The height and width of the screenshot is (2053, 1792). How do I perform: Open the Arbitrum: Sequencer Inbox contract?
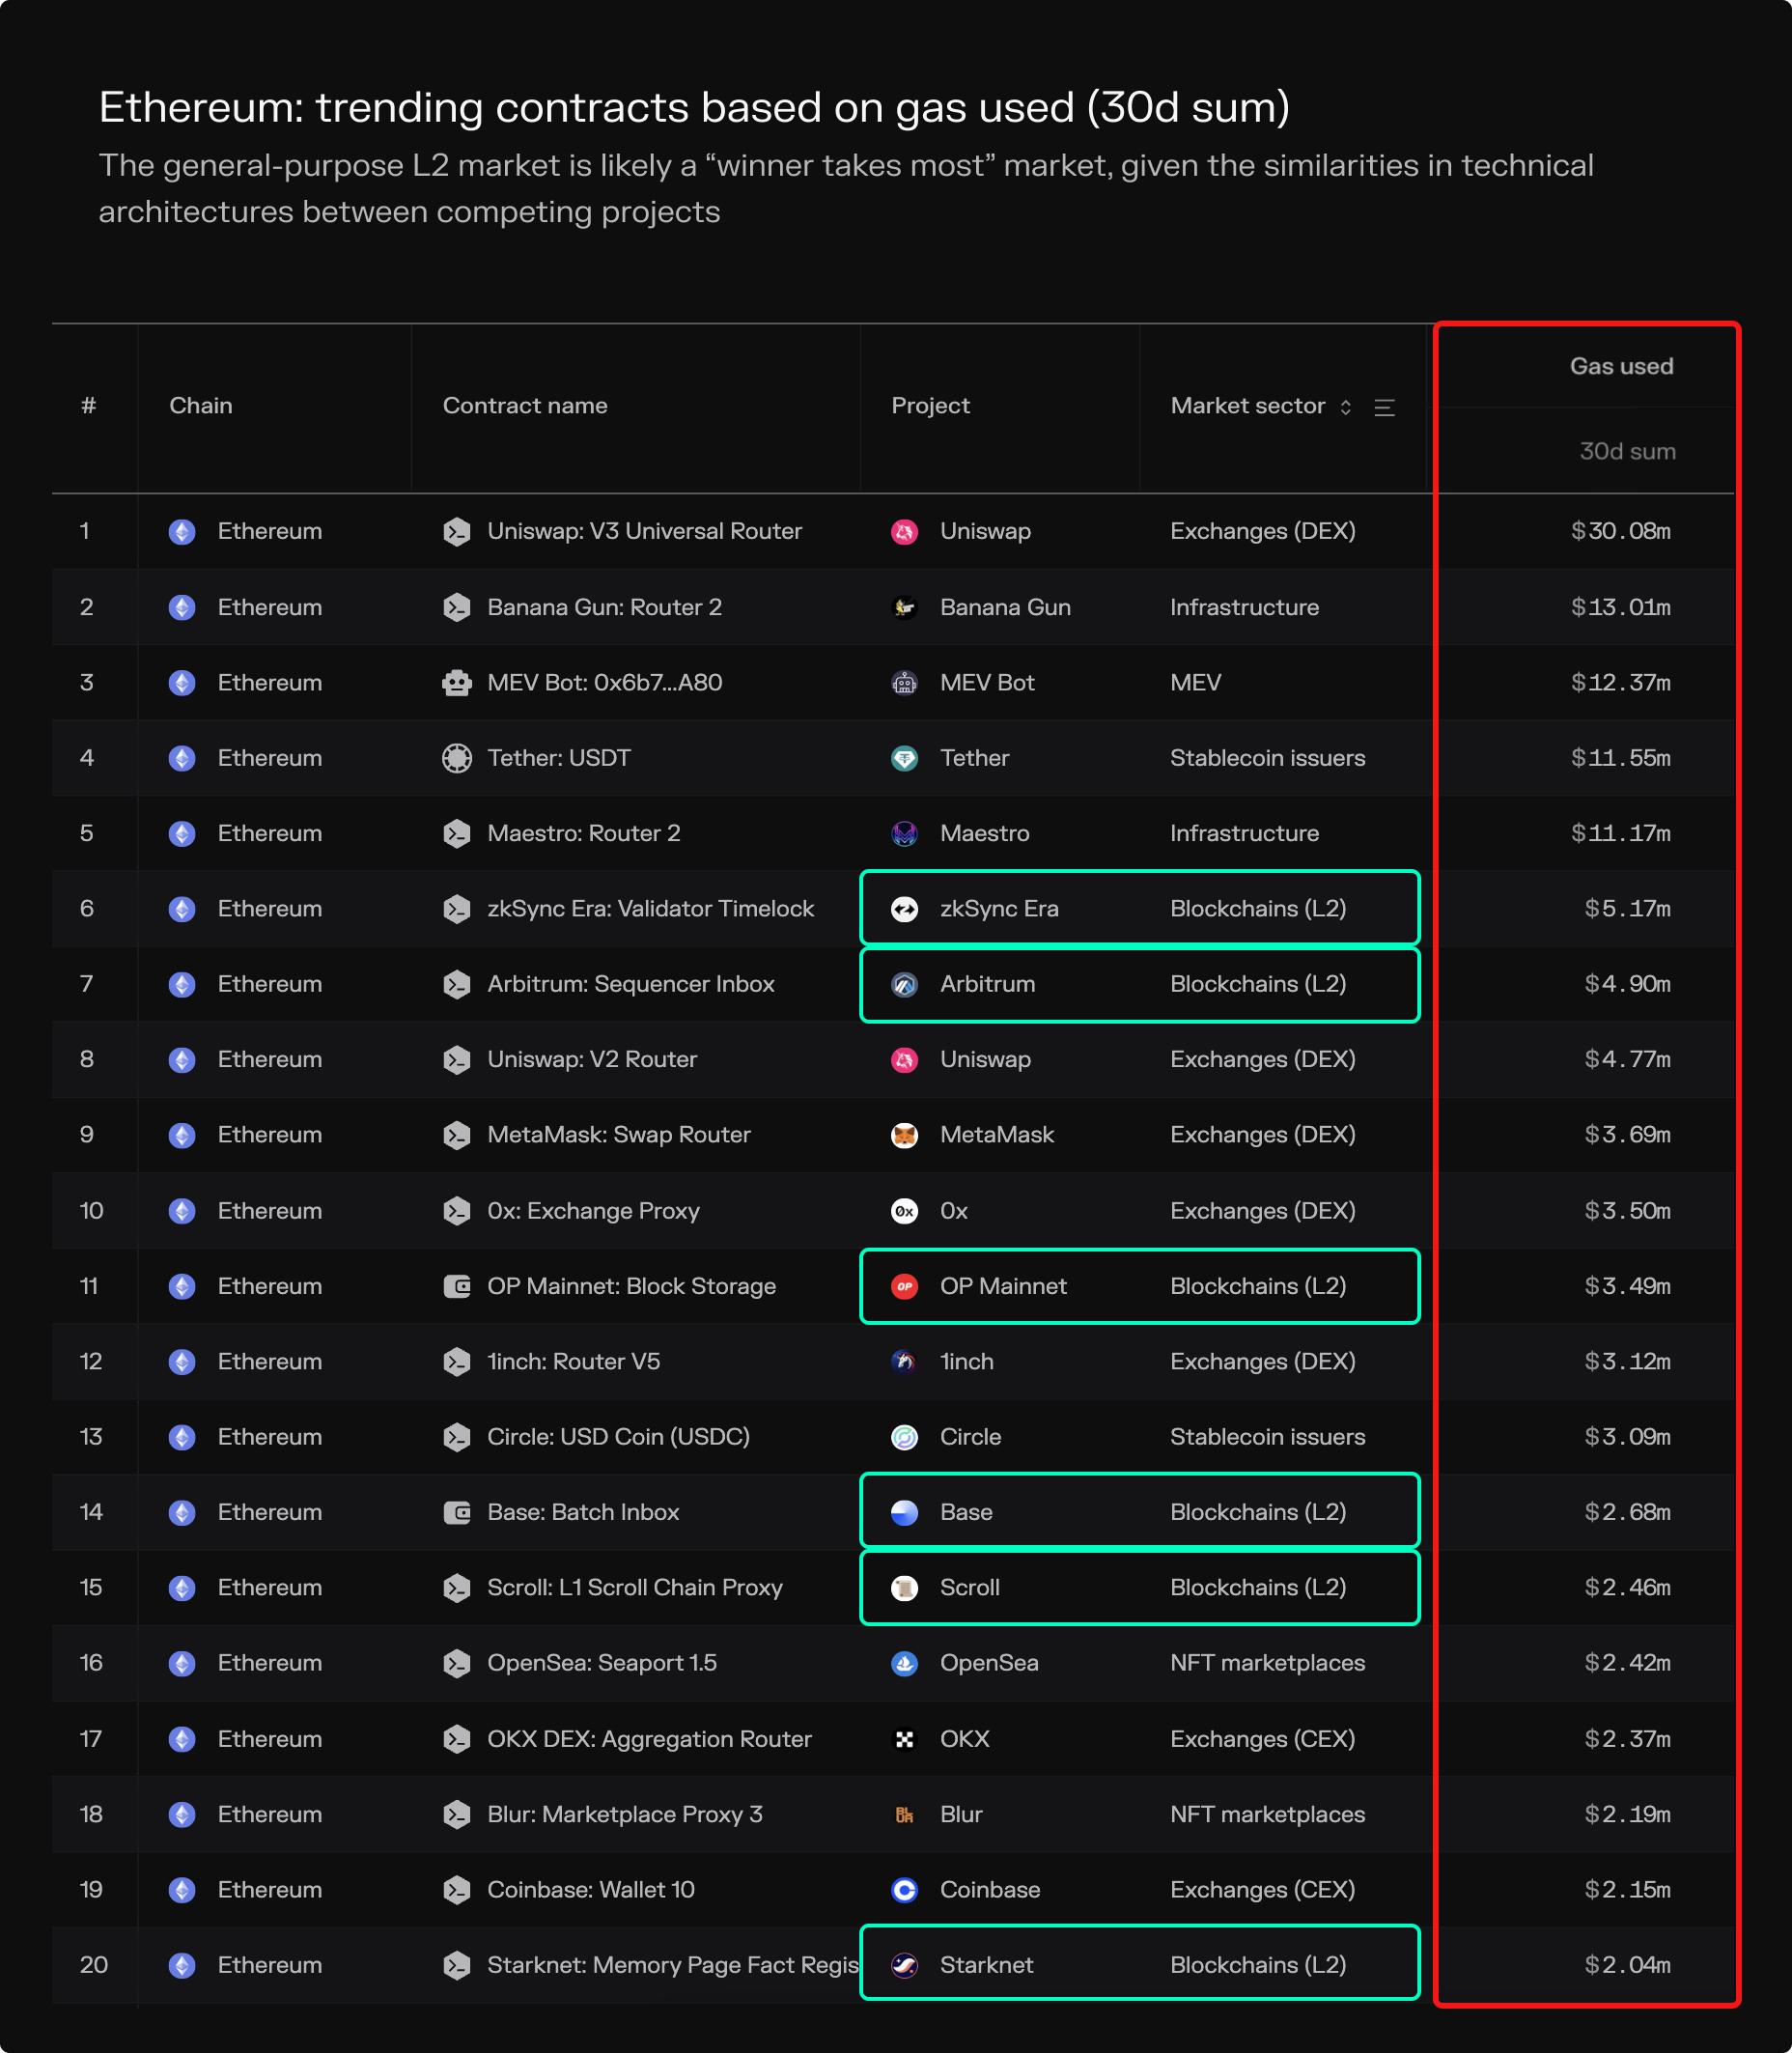point(630,984)
